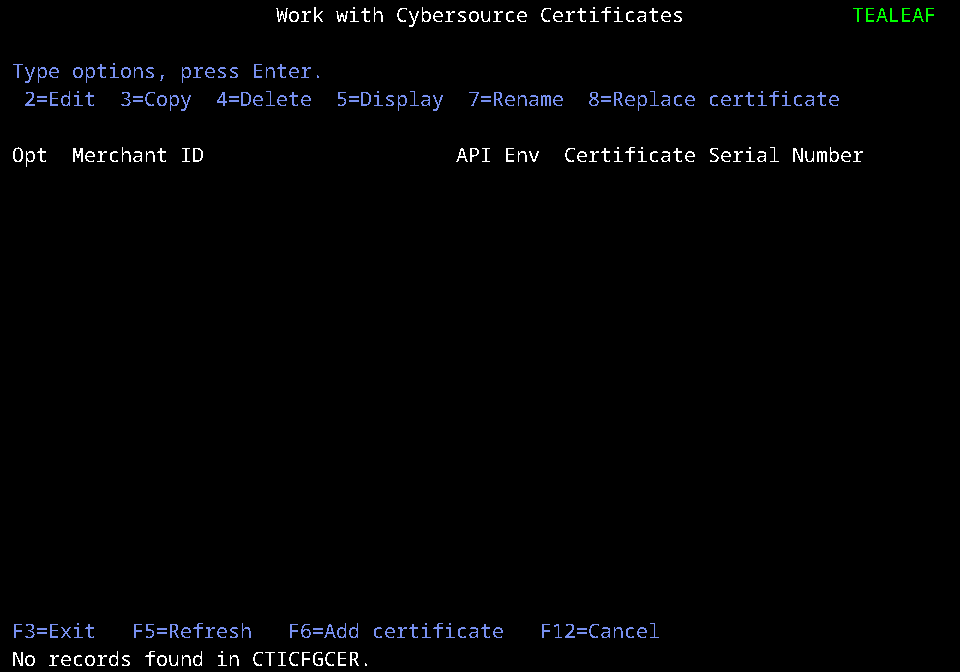This screenshot has height=672, width=960.
Task: Click the F3=Exit function key label
Action: tap(54, 631)
